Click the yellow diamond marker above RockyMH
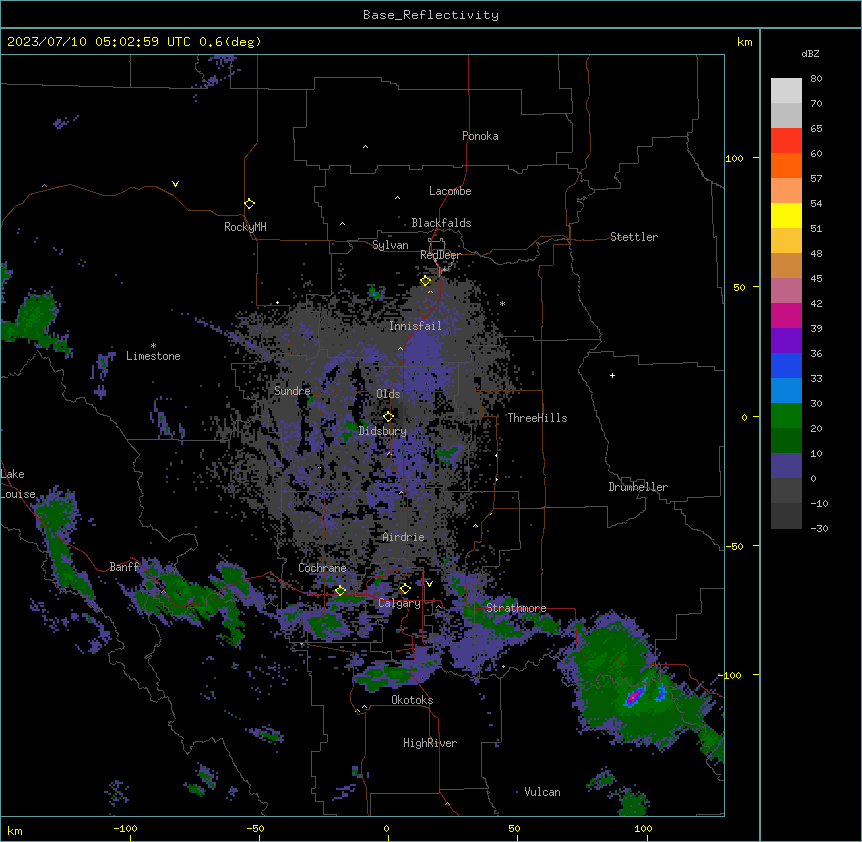862x842 pixels. coord(249,204)
